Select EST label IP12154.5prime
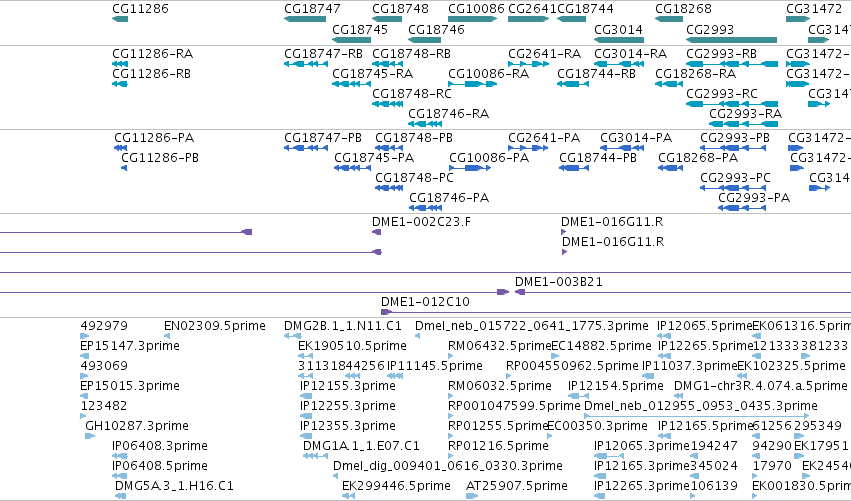Viewport: 851px width, 501px height. pyautogui.click(x=615, y=385)
